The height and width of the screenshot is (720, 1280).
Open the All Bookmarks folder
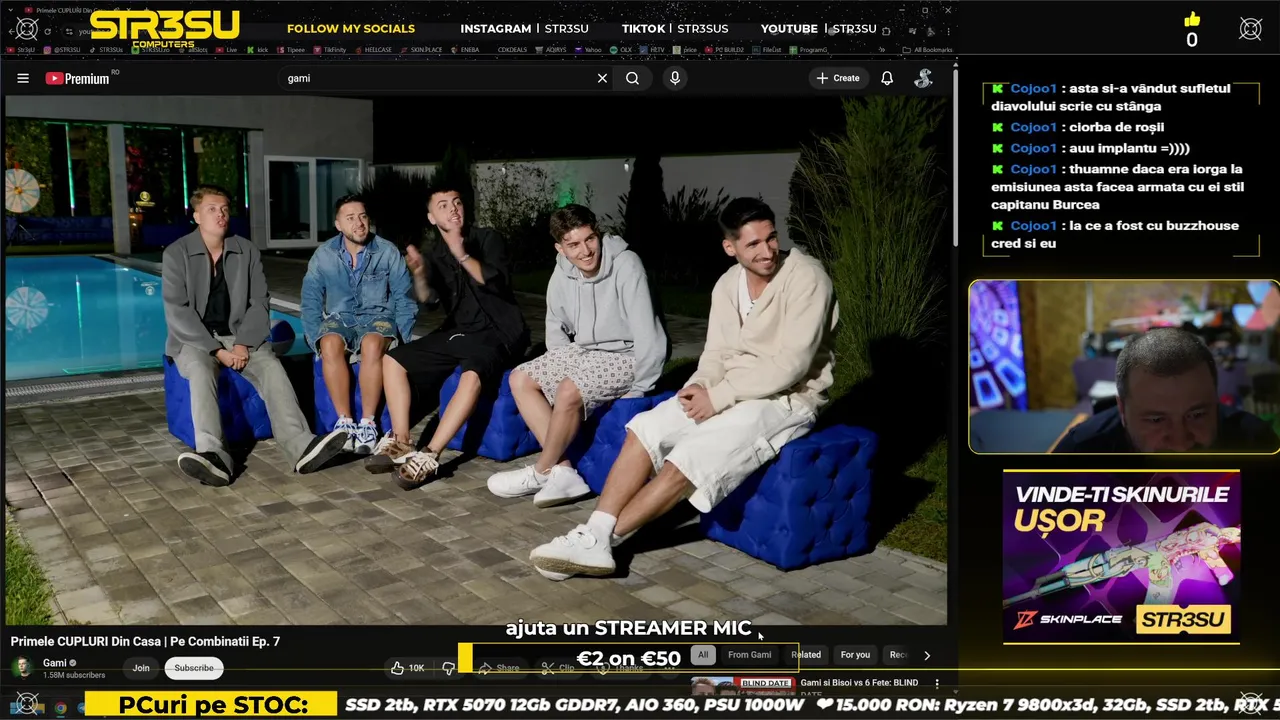tap(927, 49)
